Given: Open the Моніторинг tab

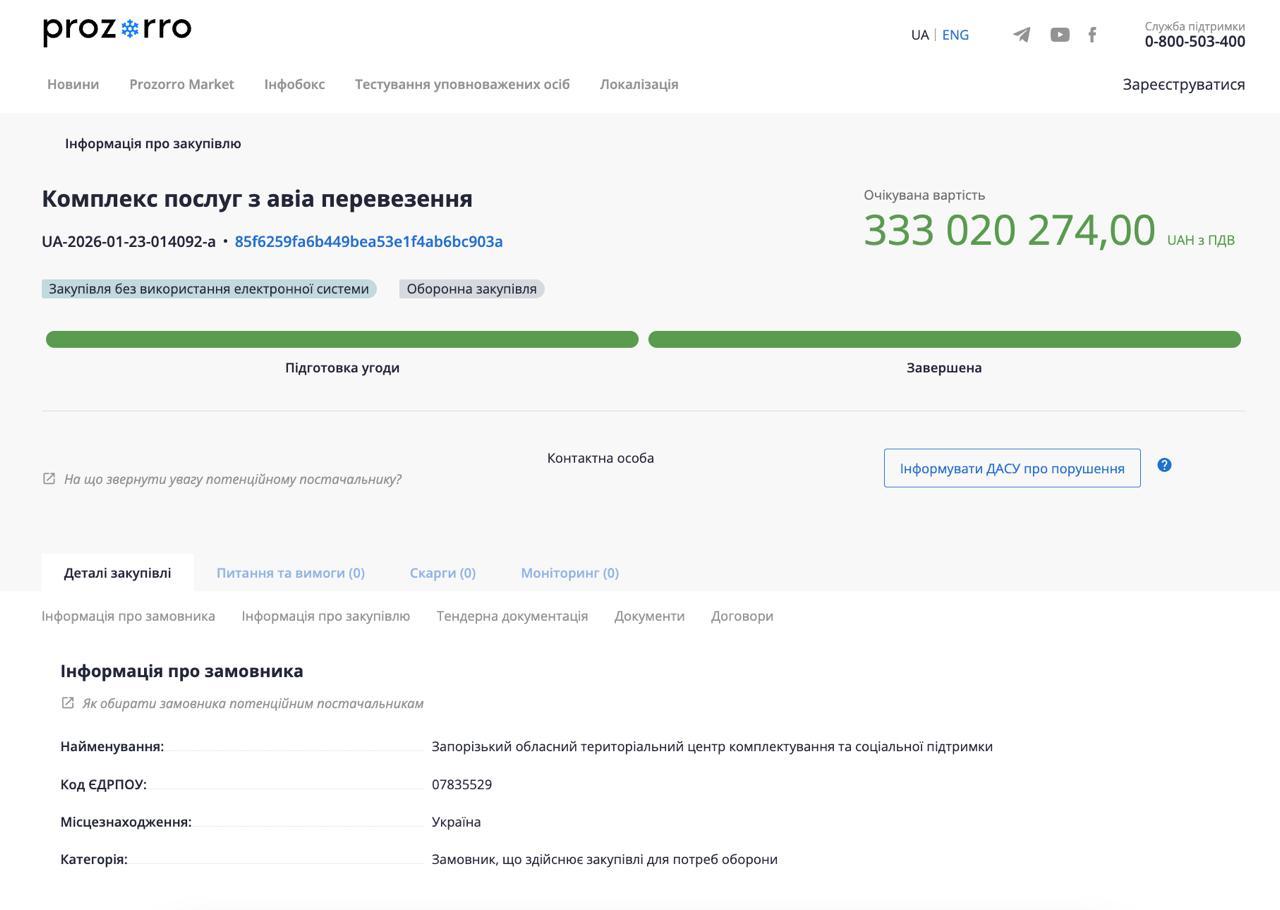Looking at the screenshot, I should (569, 573).
